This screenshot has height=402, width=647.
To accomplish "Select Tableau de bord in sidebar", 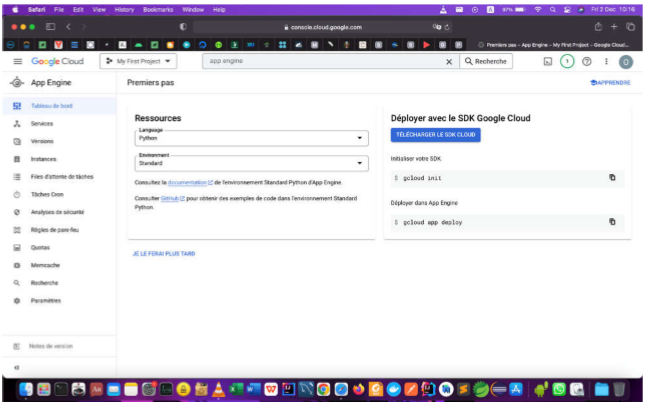I will 59,106.
